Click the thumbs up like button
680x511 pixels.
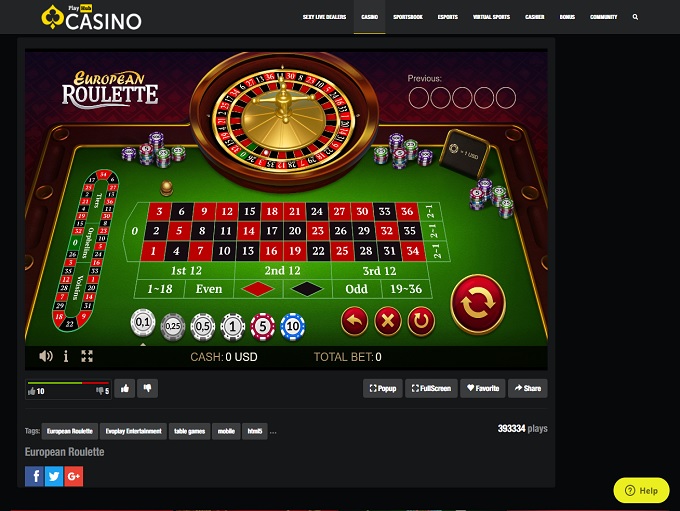125,388
